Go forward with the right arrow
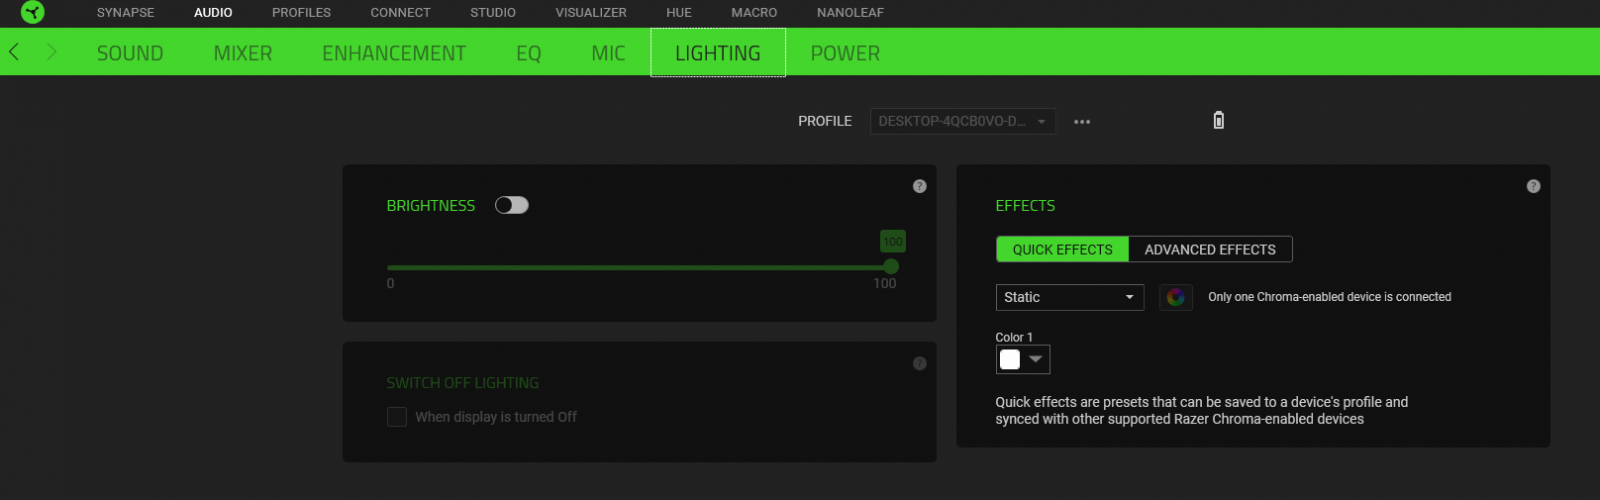 51,52
